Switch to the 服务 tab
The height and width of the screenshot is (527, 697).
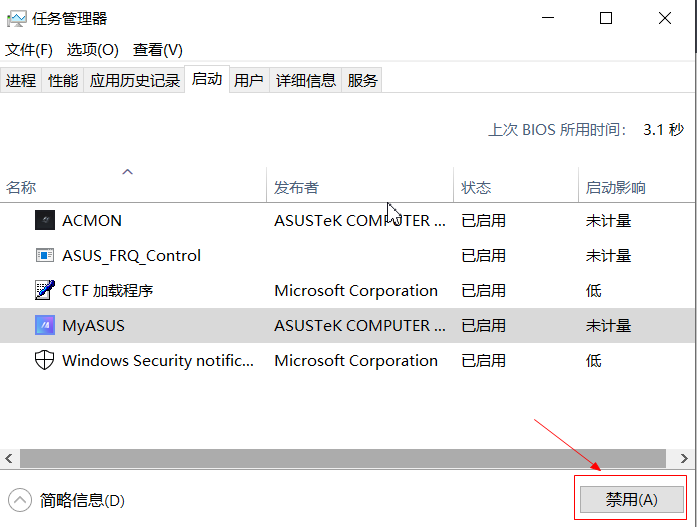(x=362, y=80)
